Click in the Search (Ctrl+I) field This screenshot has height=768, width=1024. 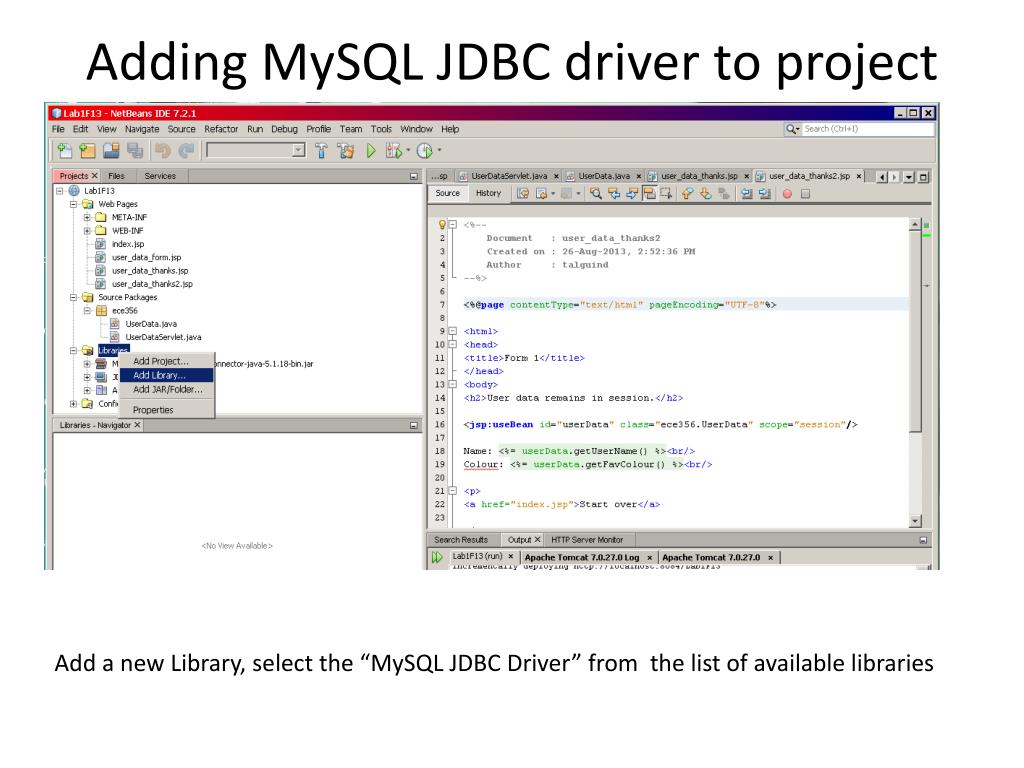coord(868,129)
